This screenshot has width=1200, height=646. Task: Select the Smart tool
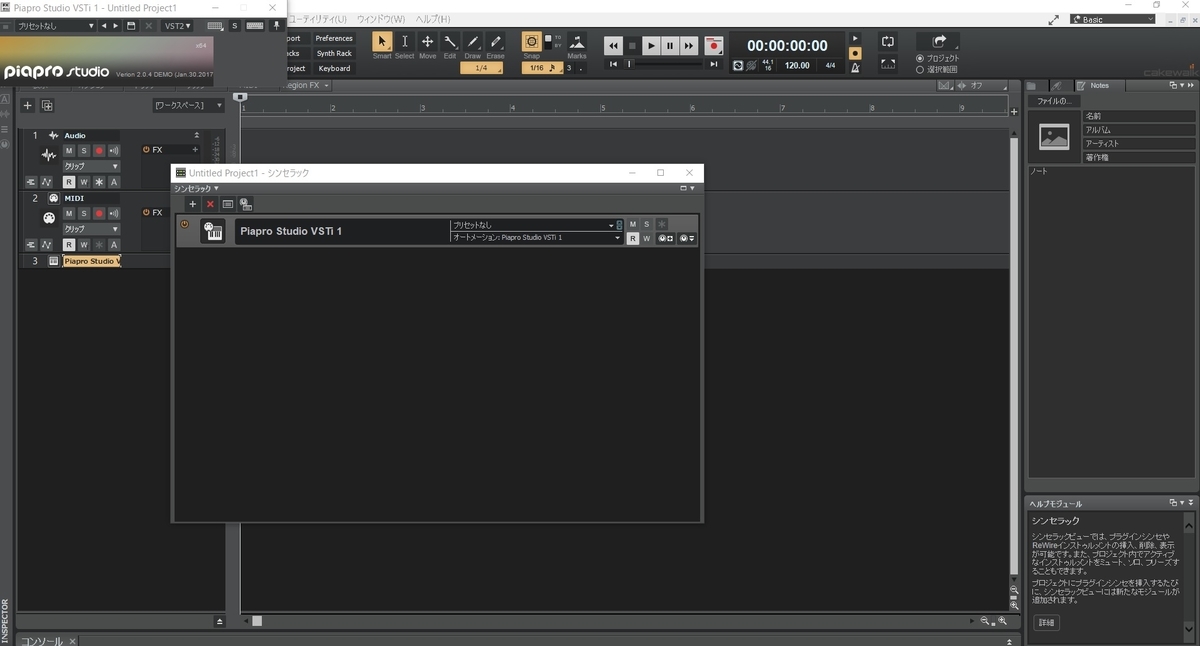pyautogui.click(x=382, y=42)
